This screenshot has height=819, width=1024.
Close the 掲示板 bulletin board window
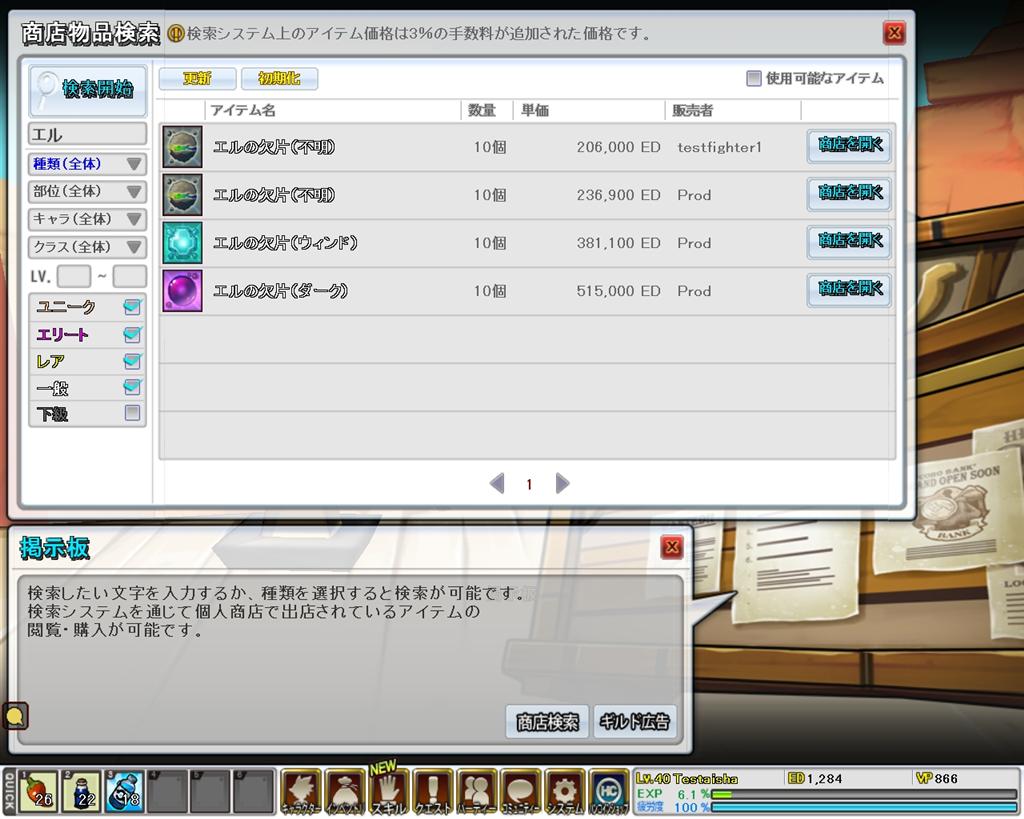point(672,547)
